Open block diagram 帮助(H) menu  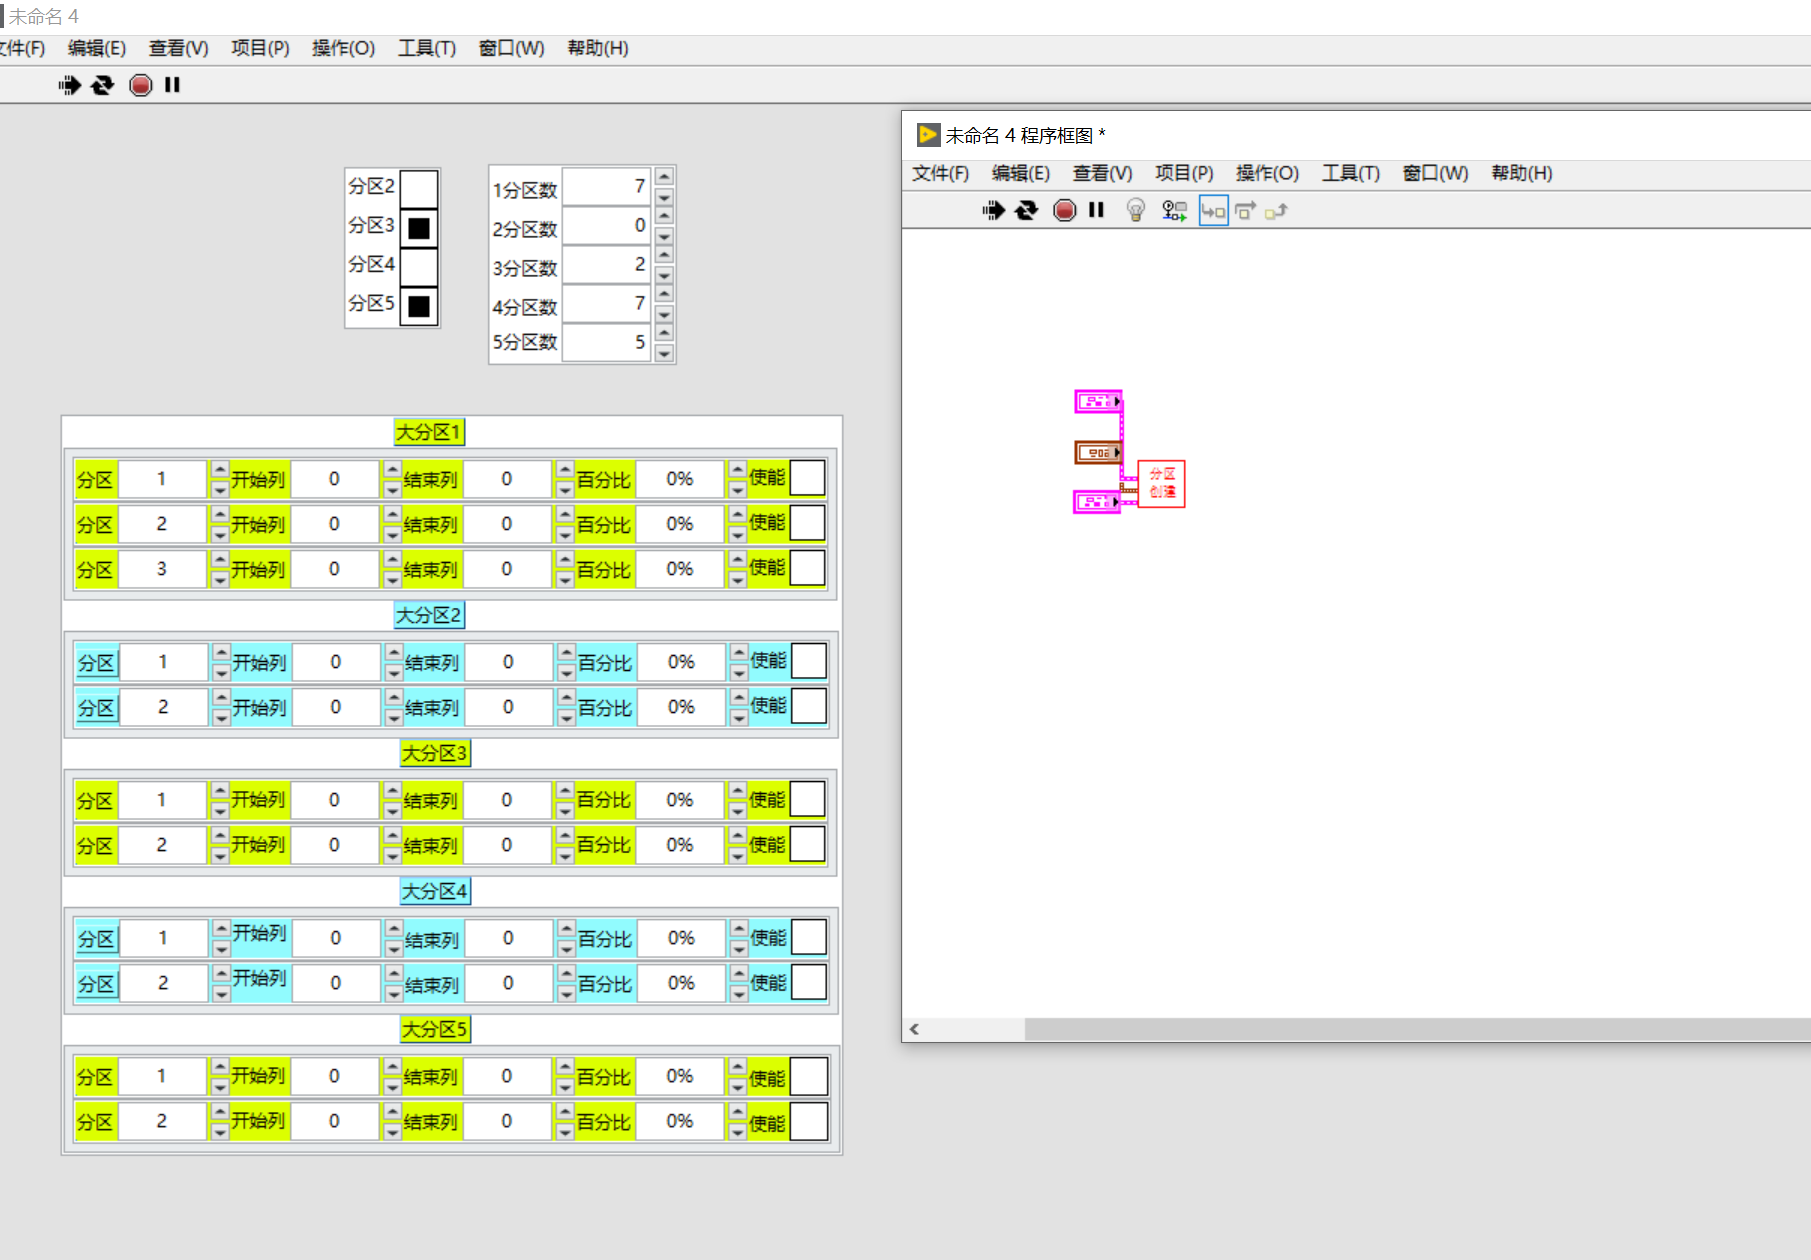tap(1522, 173)
